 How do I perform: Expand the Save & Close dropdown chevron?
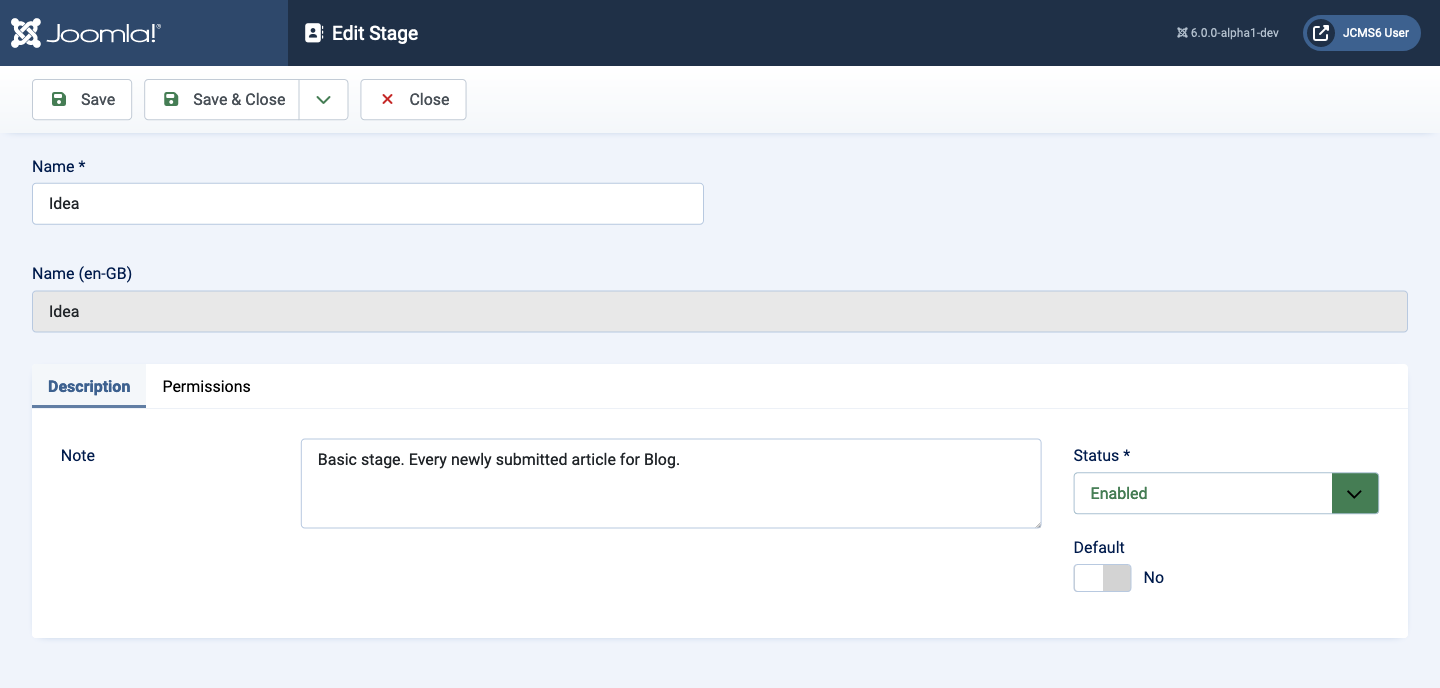coord(323,99)
